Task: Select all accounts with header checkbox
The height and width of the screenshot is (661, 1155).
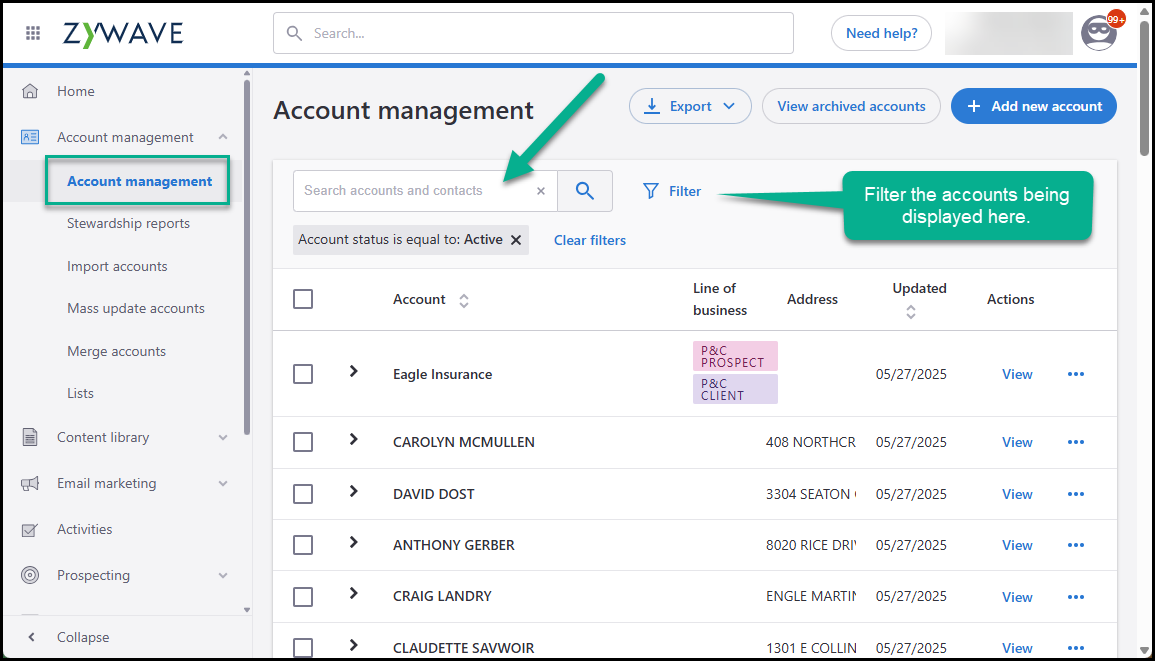Action: [303, 299]
